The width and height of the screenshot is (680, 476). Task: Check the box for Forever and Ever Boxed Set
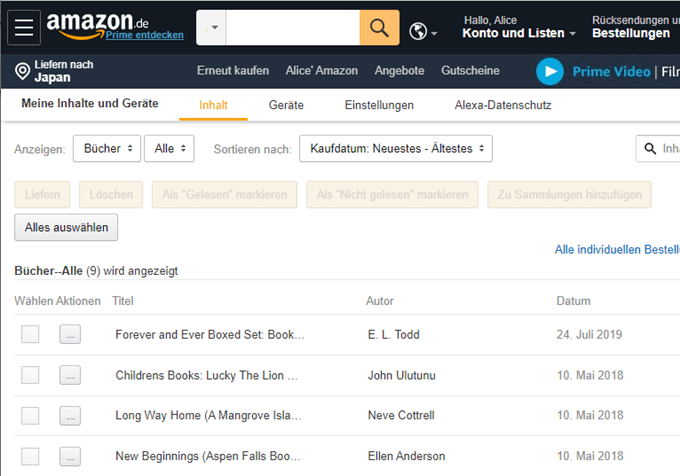click(30, 334)
